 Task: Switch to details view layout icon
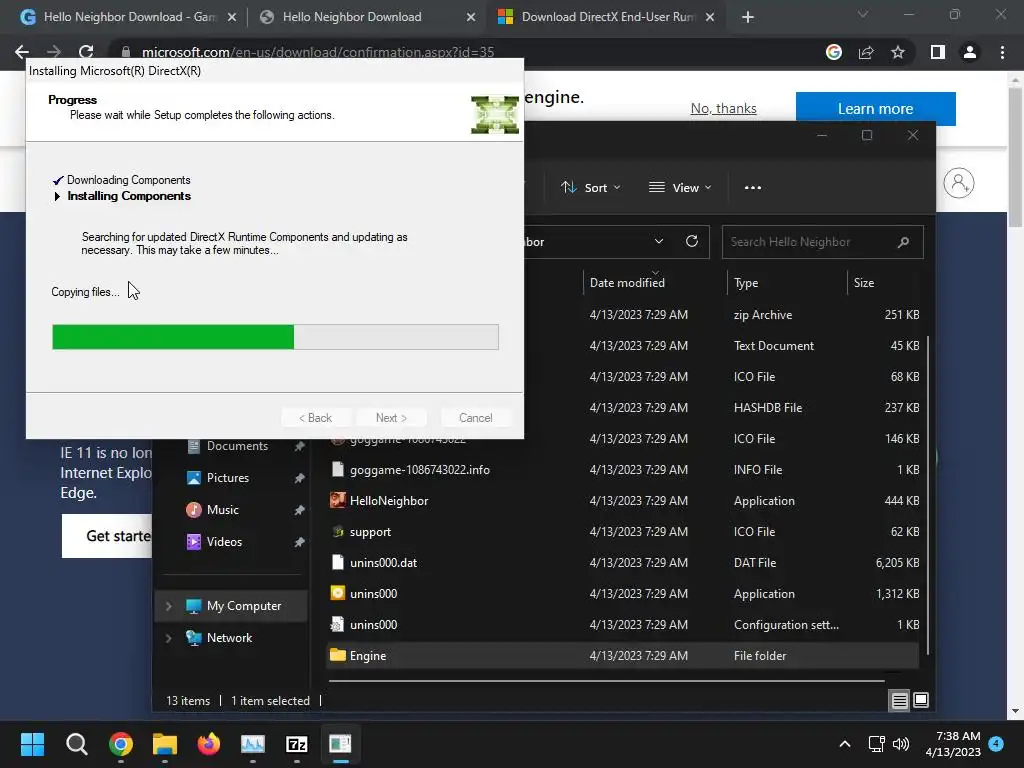(x=899, y=701)
